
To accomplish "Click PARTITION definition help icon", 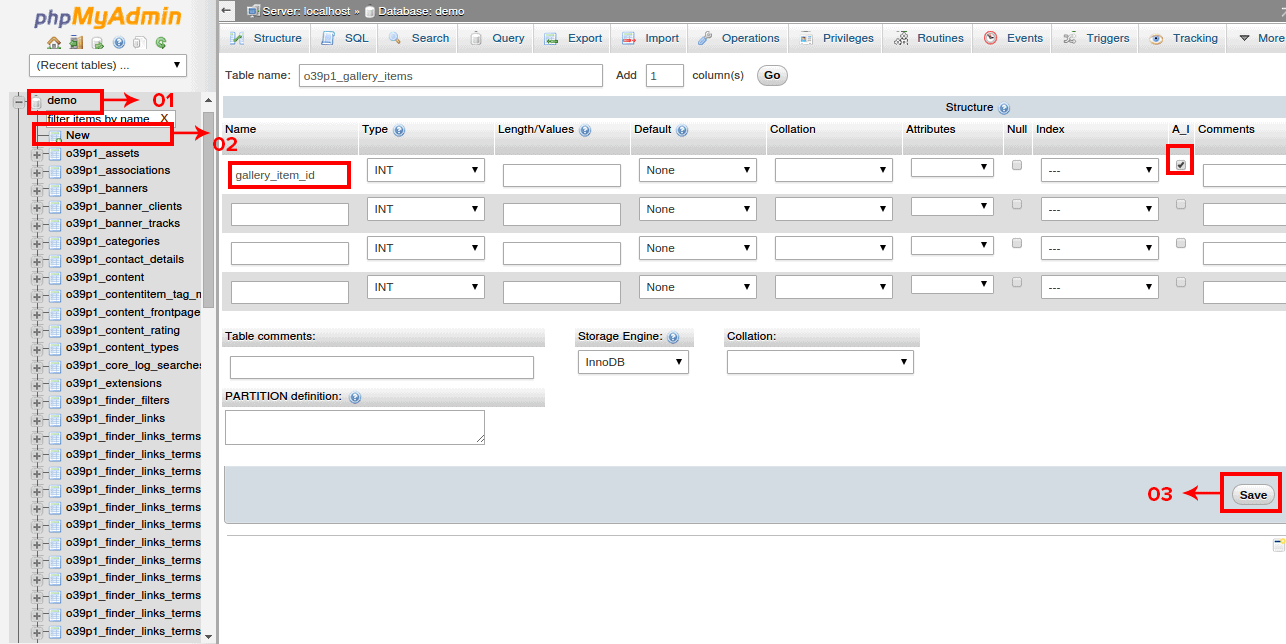I will click(355, 397).
